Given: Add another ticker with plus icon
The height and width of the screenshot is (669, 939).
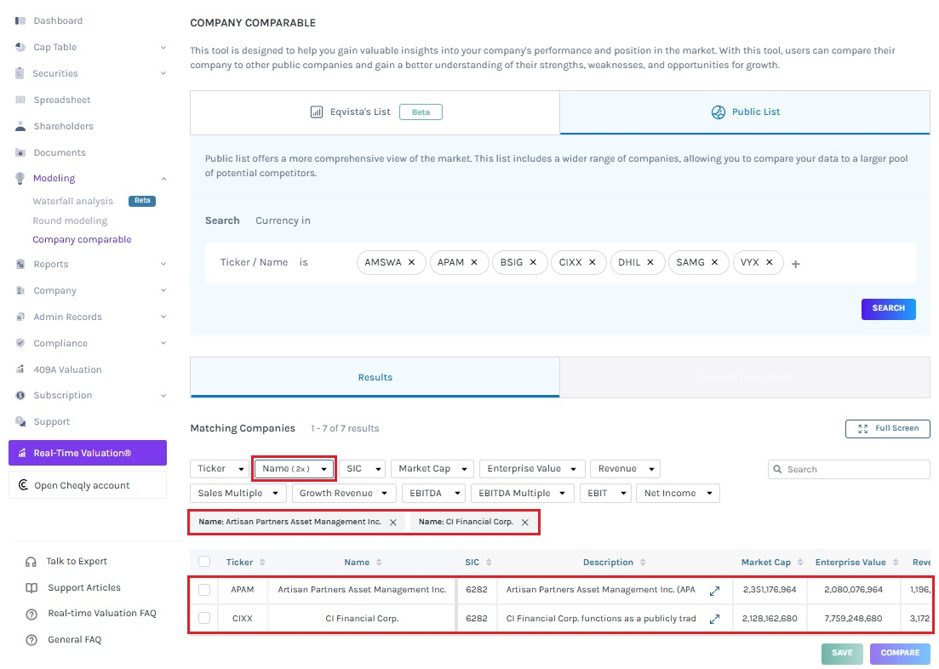Looking at the screenshot, I should (x=795, y=264).
